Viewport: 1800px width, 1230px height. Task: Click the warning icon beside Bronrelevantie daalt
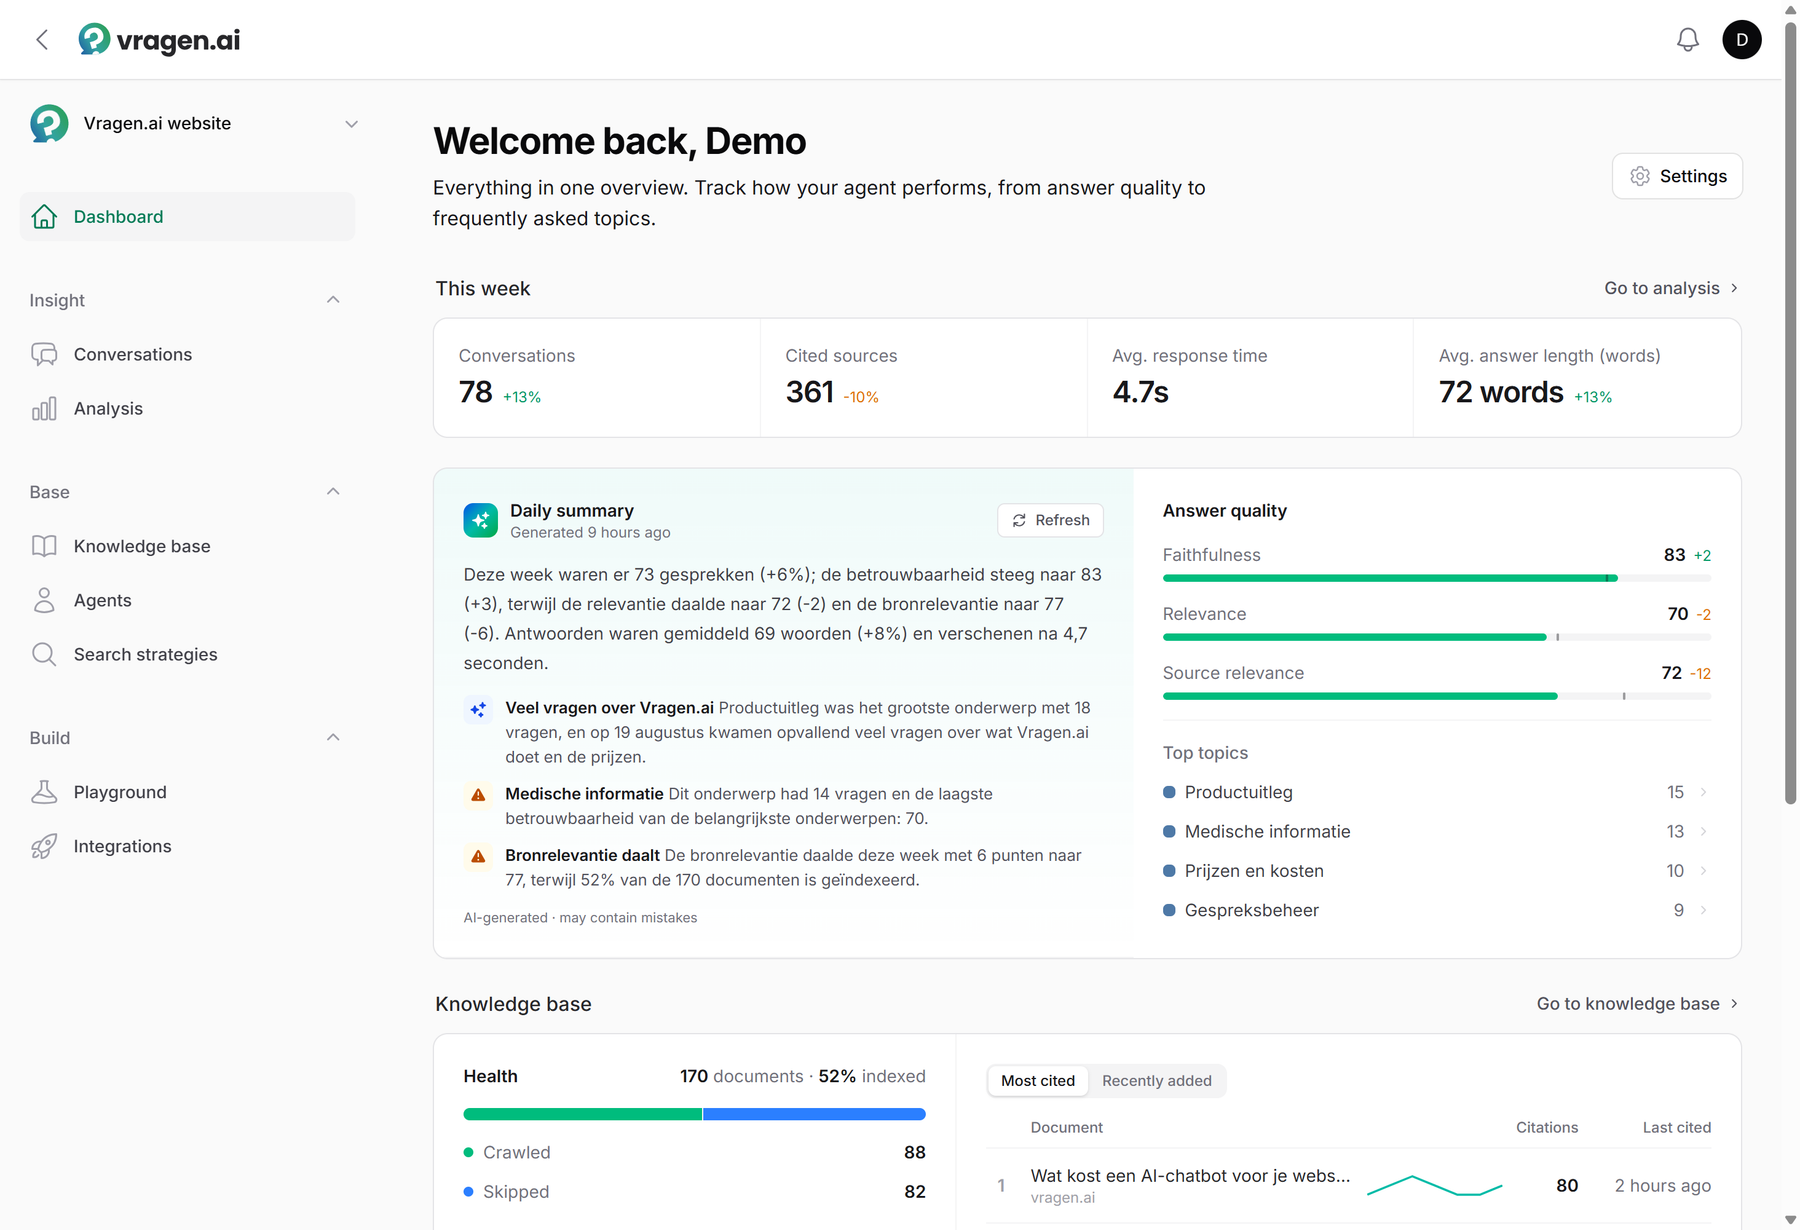(478, 856)
